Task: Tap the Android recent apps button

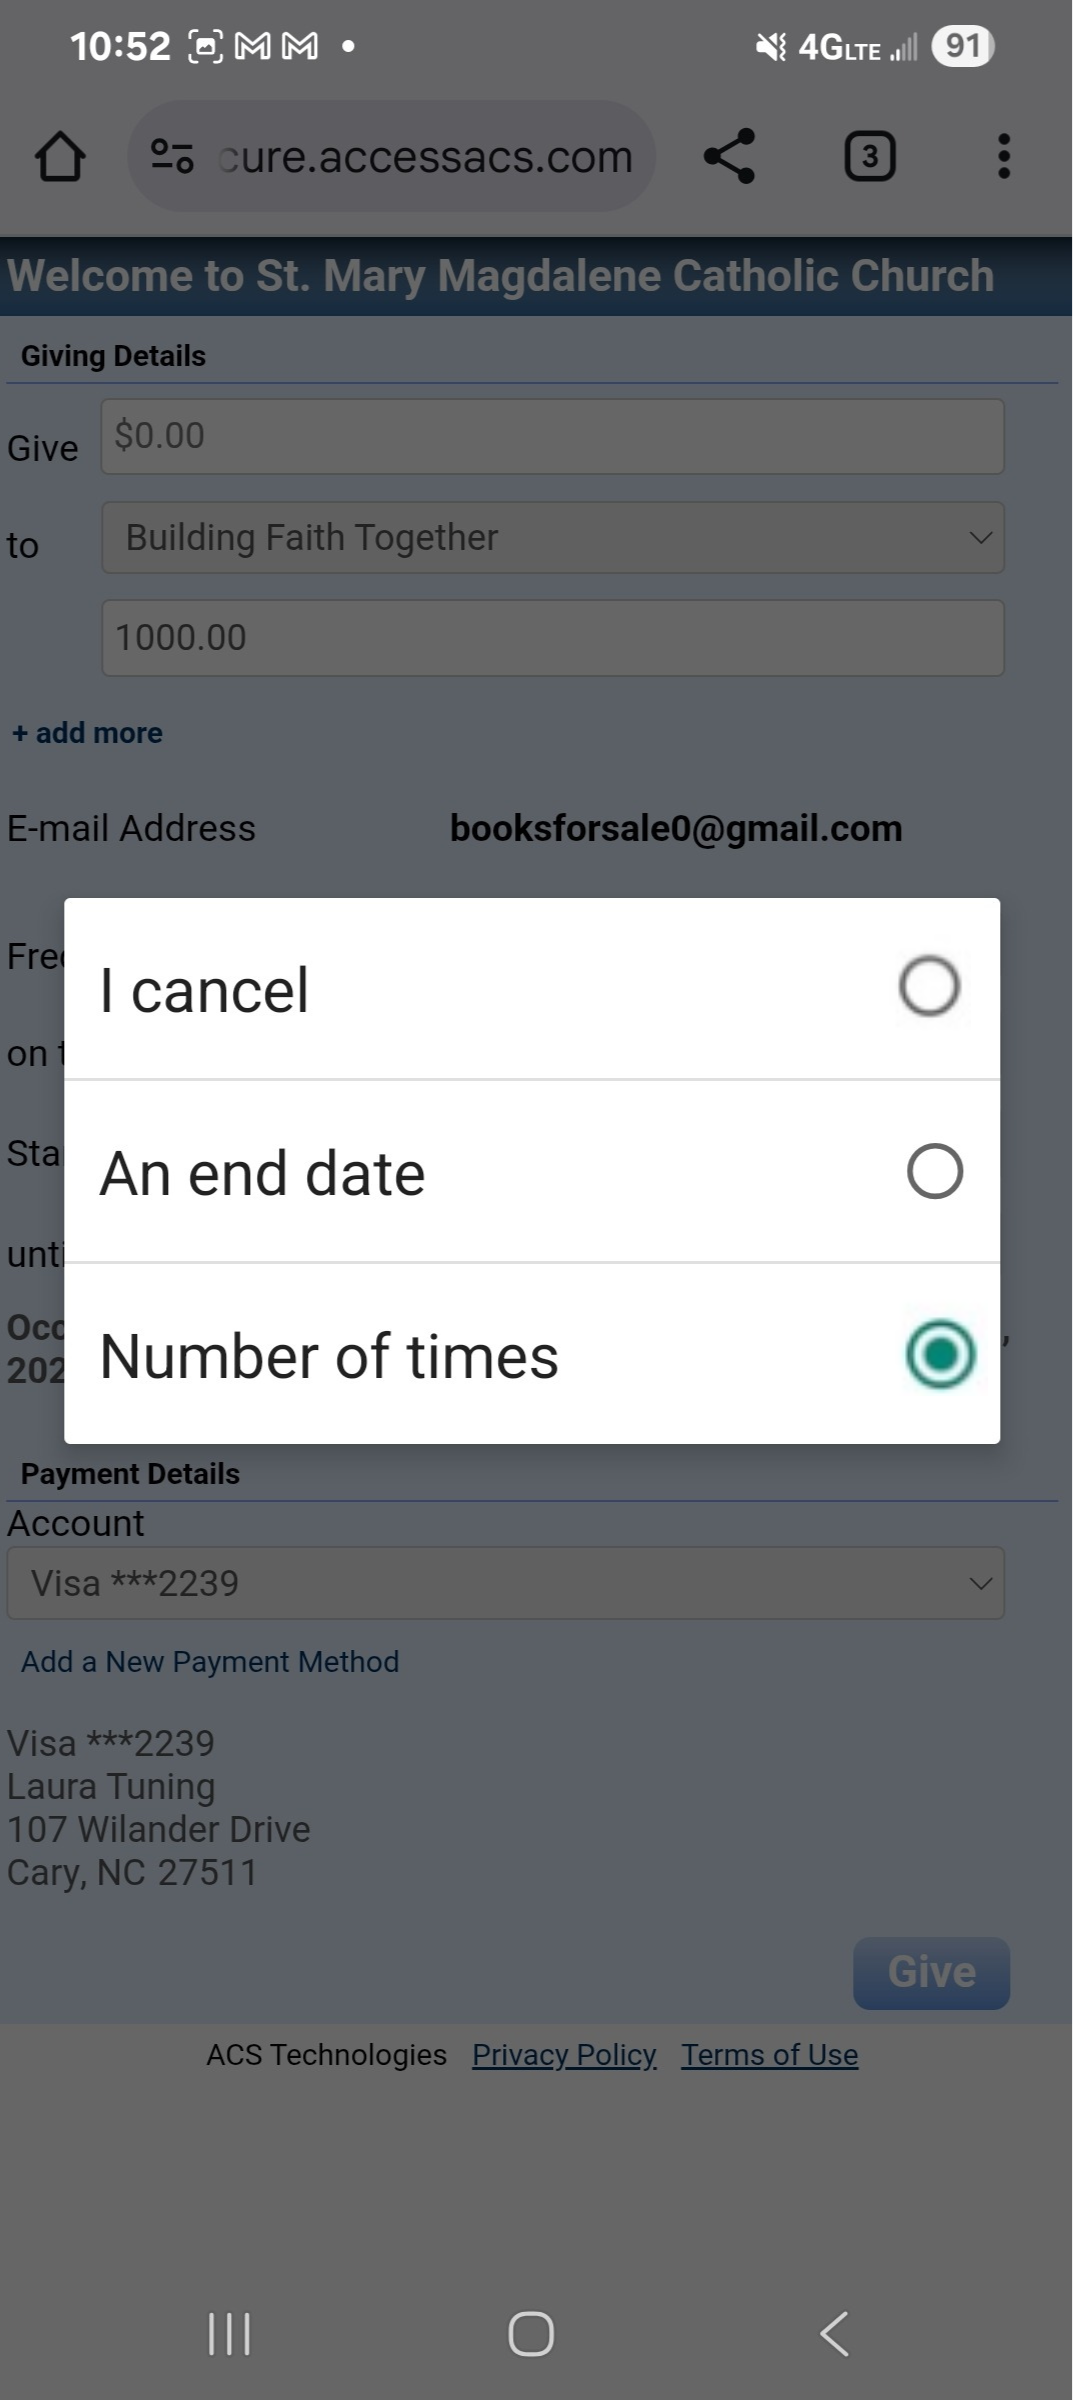Action: pos(229,2334)
